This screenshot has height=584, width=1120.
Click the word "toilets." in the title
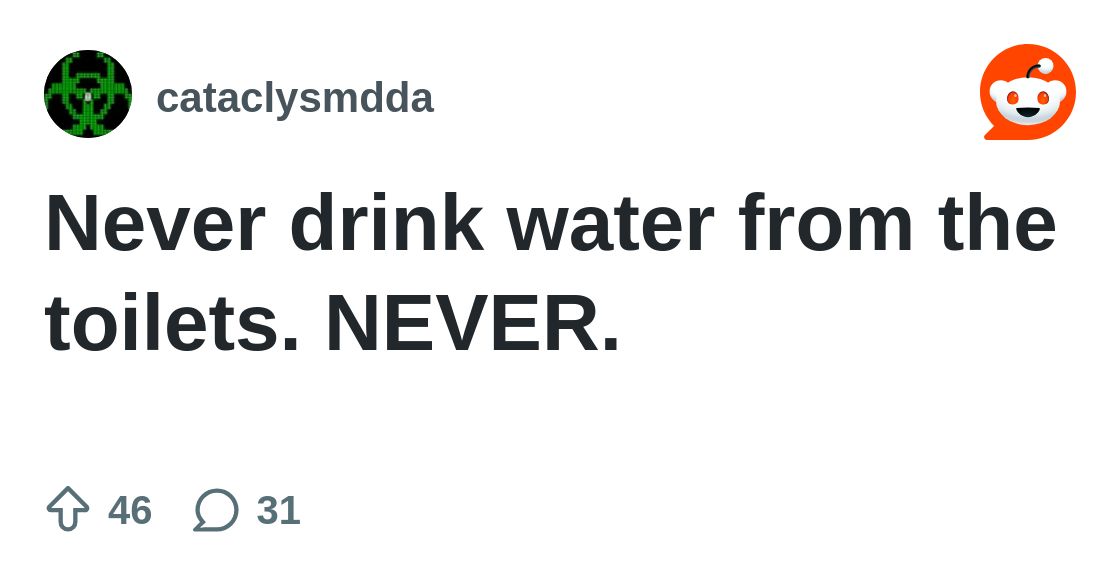tap(172, 325)
